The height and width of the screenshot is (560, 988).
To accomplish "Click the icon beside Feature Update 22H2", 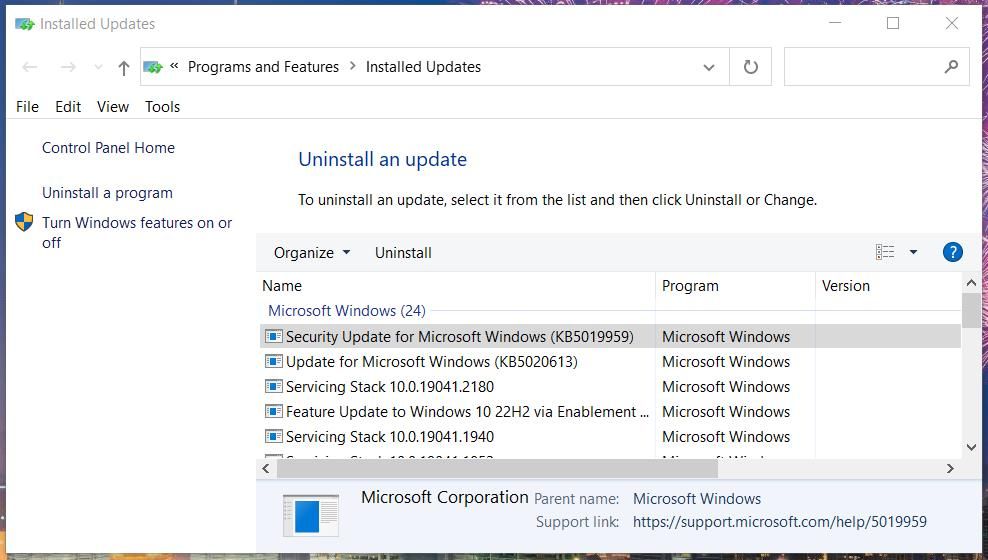I will tap(273, 411).
